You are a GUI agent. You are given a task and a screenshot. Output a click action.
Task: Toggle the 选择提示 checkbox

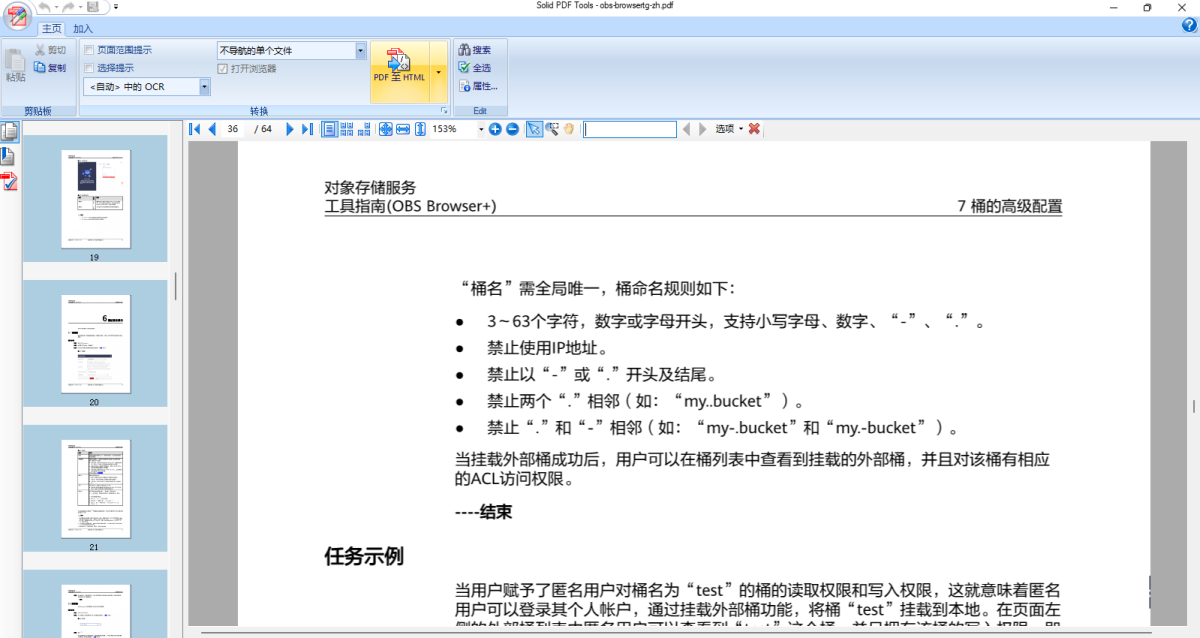pos(89,68)
